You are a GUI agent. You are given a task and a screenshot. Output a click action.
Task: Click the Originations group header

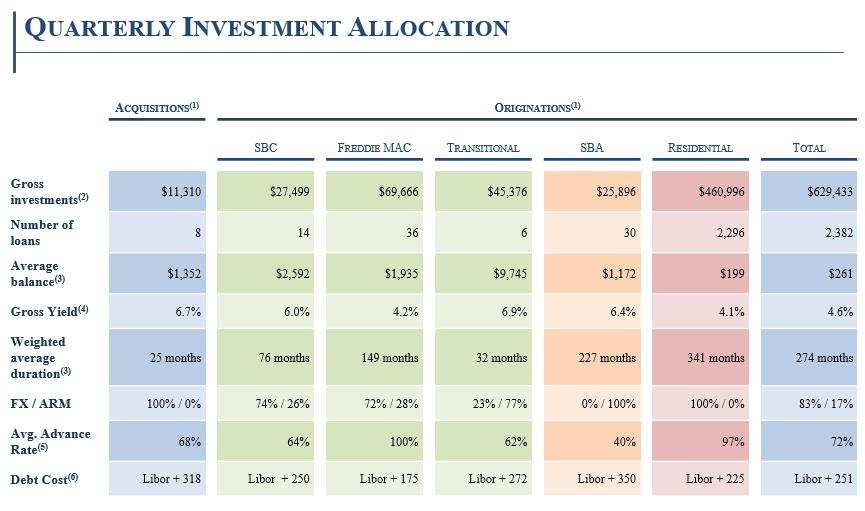click(537, 108)
